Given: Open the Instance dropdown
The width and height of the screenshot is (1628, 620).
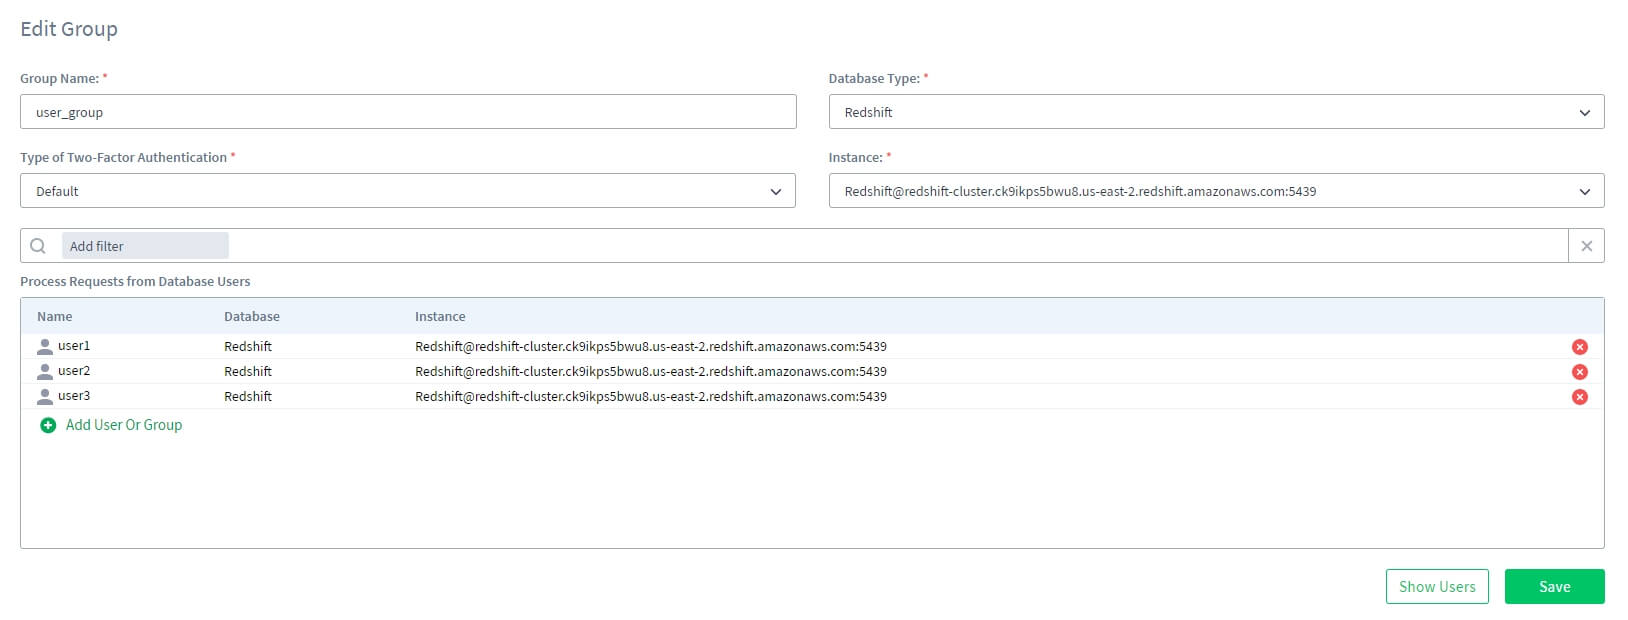Looking at the screenshot, I should (1216, 191).
